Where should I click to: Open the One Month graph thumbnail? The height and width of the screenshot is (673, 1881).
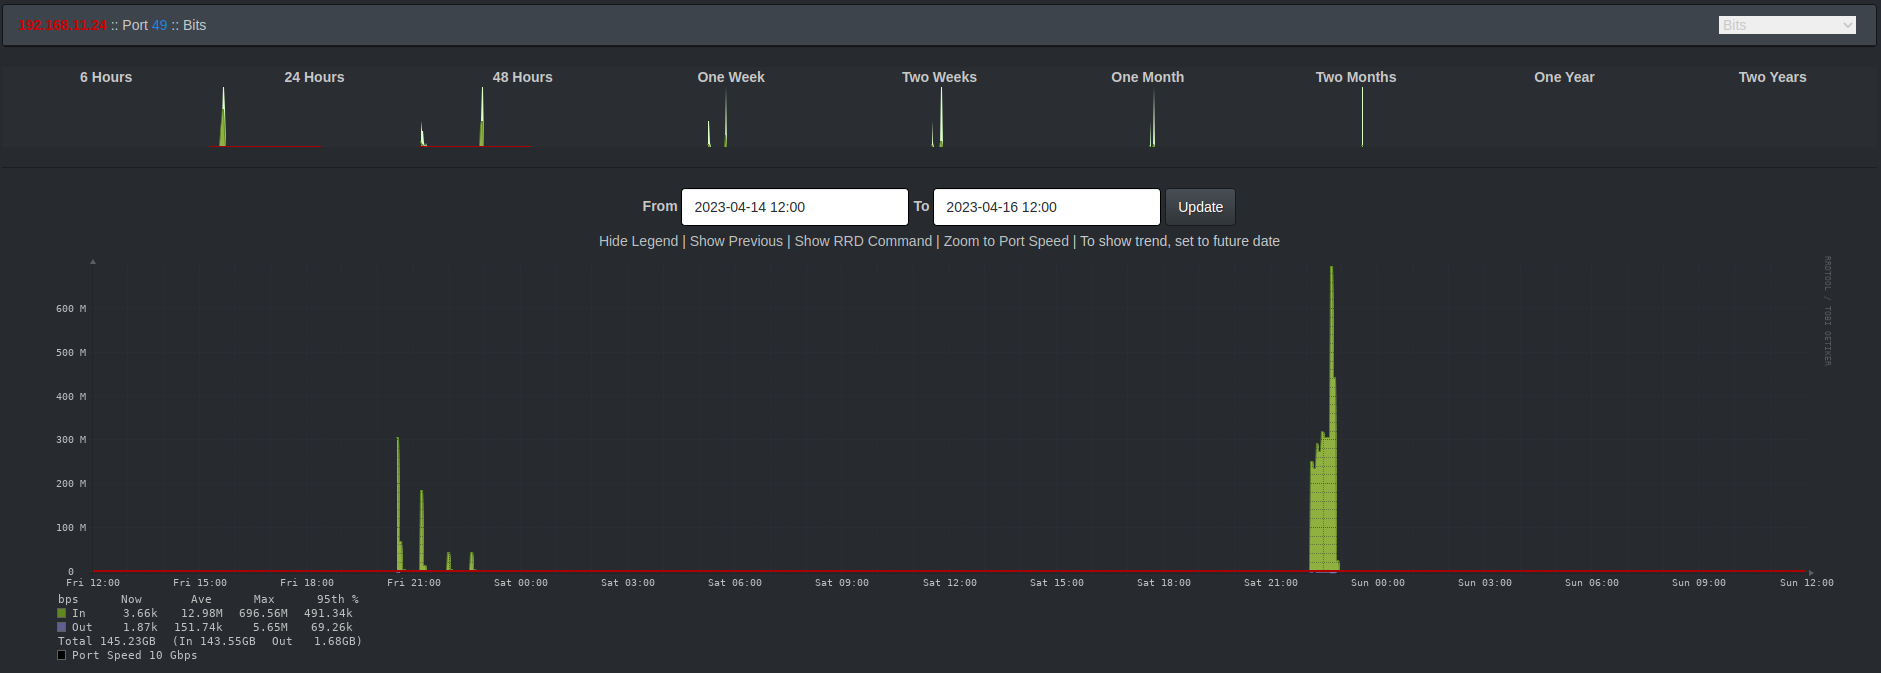tap(1147, 110)
